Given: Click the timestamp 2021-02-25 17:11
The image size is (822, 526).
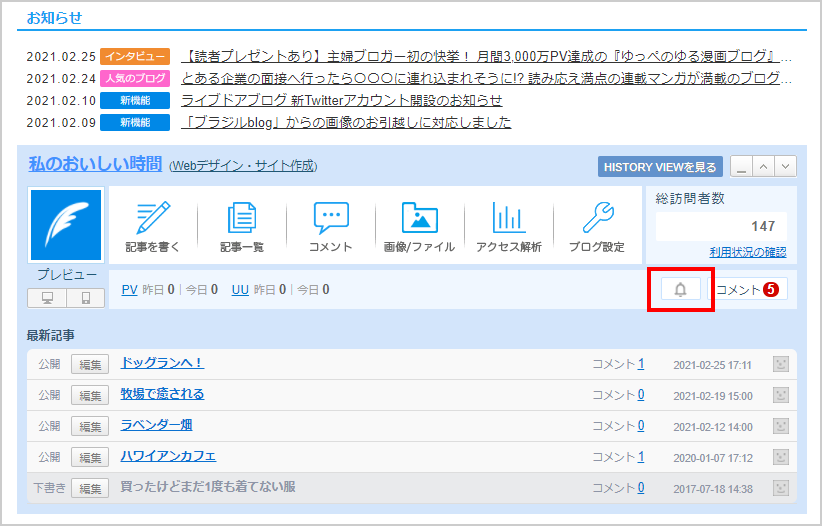Looking at the screenshot, I should pyautogui.click(x=712, y=365).
